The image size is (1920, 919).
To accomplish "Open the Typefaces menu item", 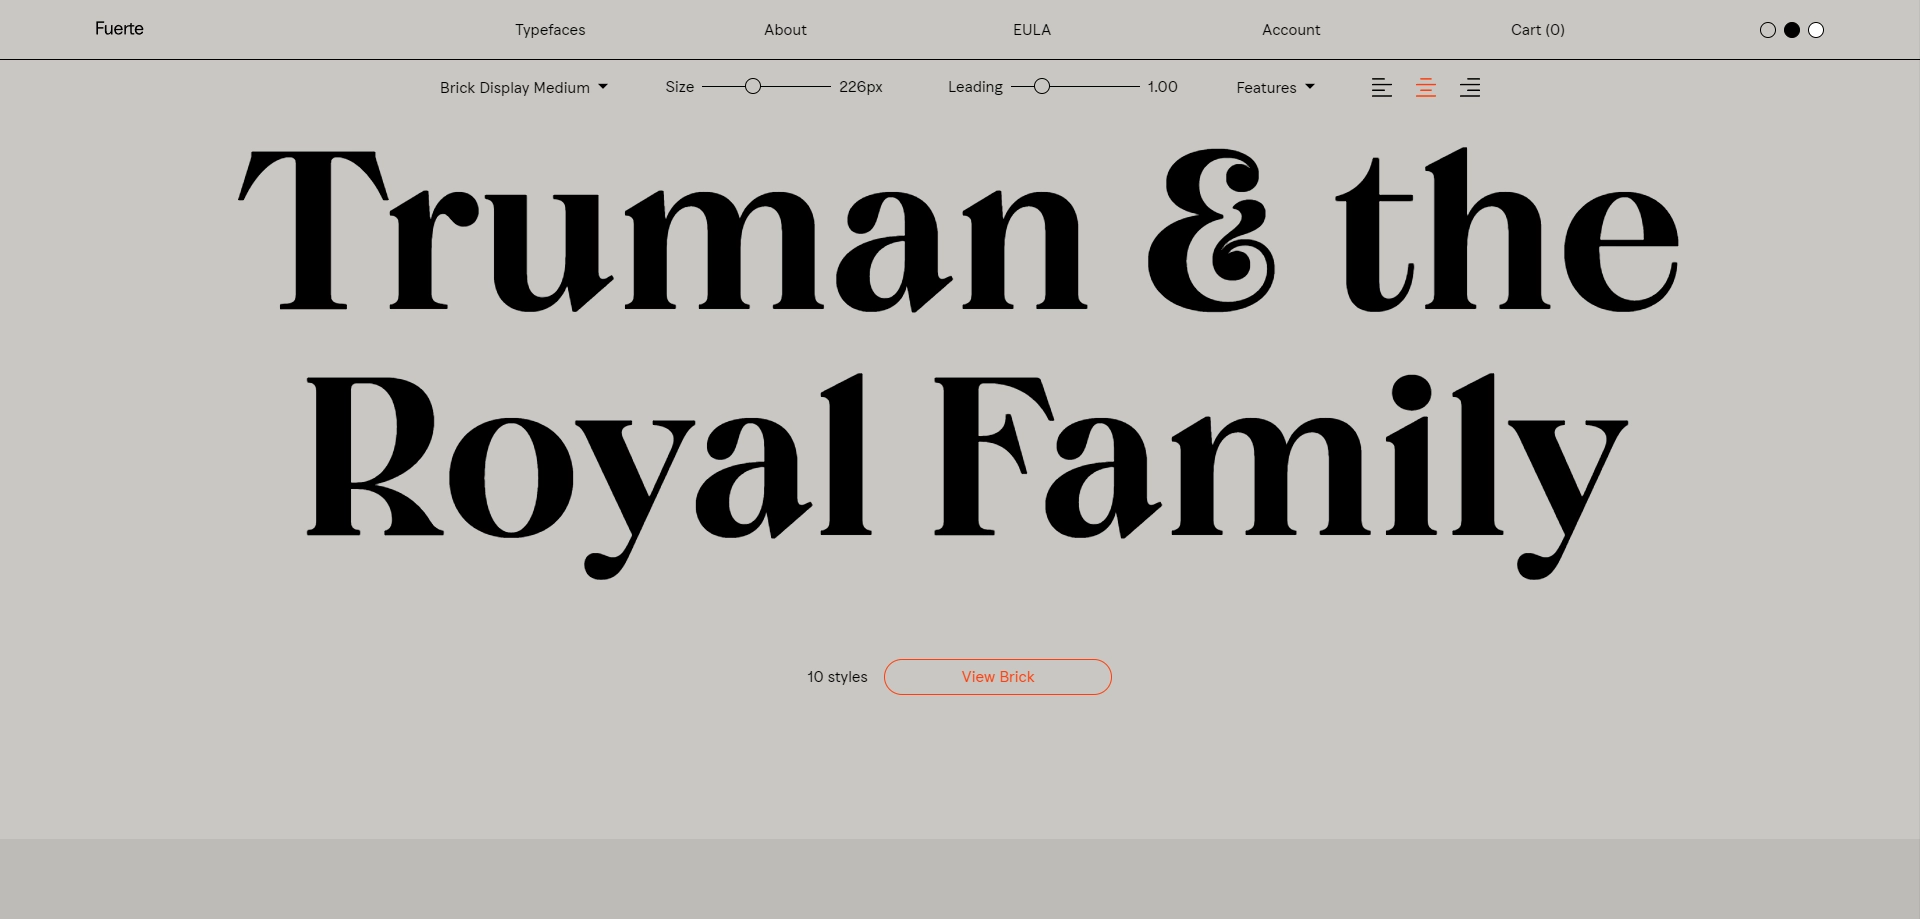I will [x=550, y=30].
